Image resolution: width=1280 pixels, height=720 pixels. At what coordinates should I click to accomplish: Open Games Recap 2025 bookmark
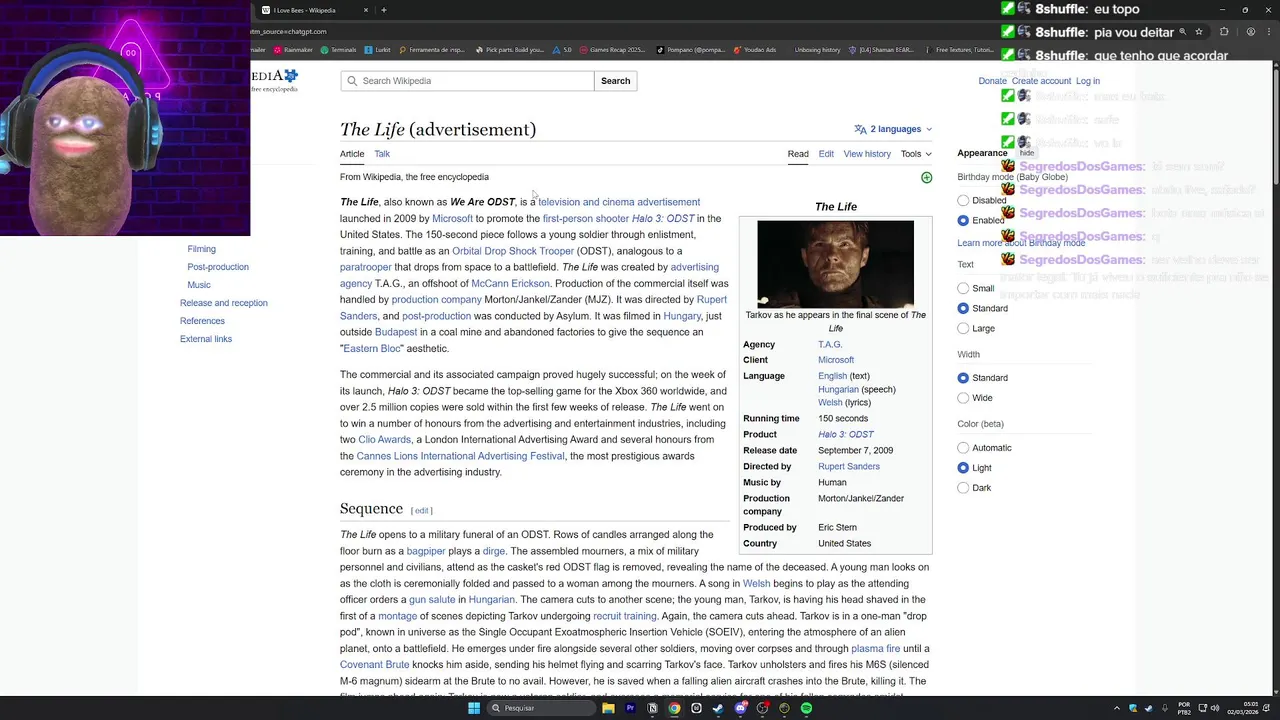coord(612,49)
